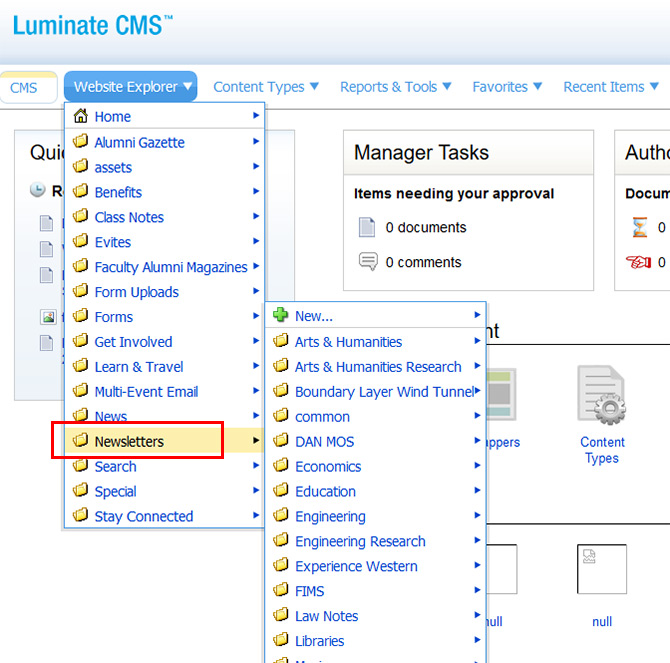Click the documents page icon in Manager Tasks

[367, 227]
